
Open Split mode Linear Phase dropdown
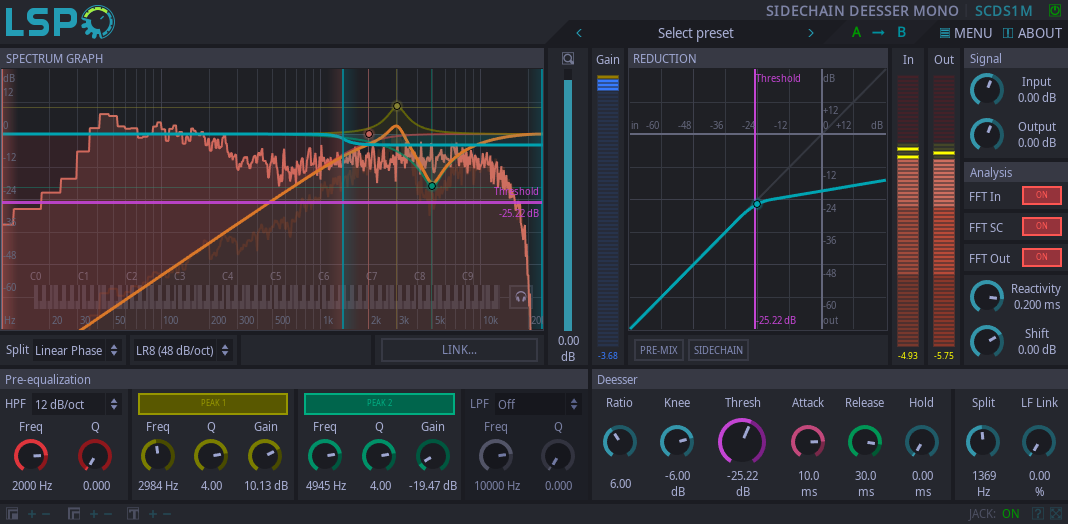(78, 350)
